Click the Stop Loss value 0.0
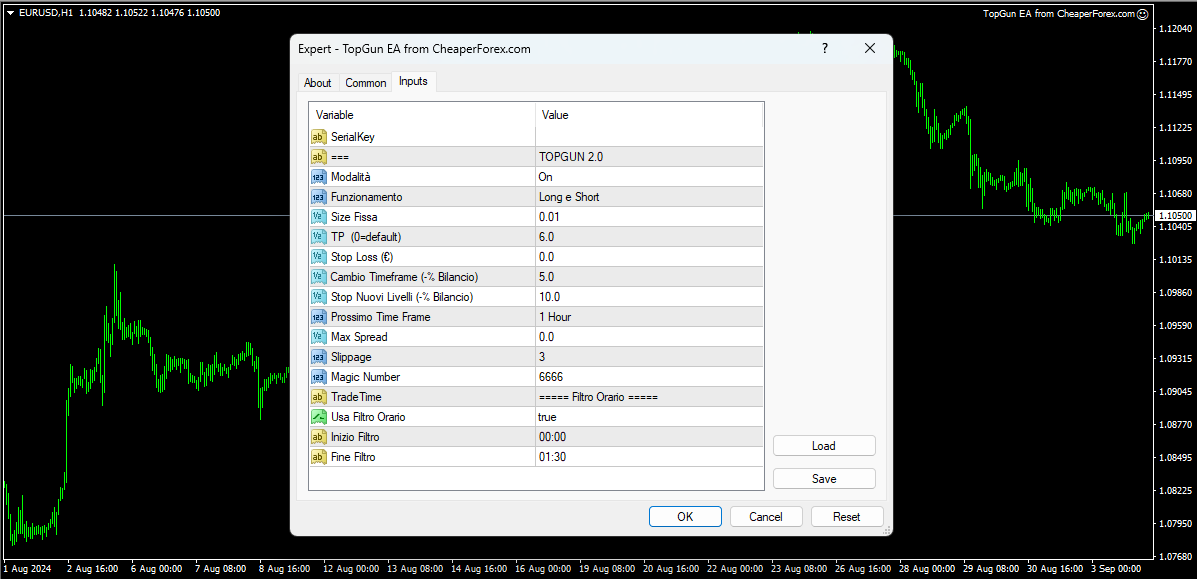The image size is (1197, 579). [649, 257]
